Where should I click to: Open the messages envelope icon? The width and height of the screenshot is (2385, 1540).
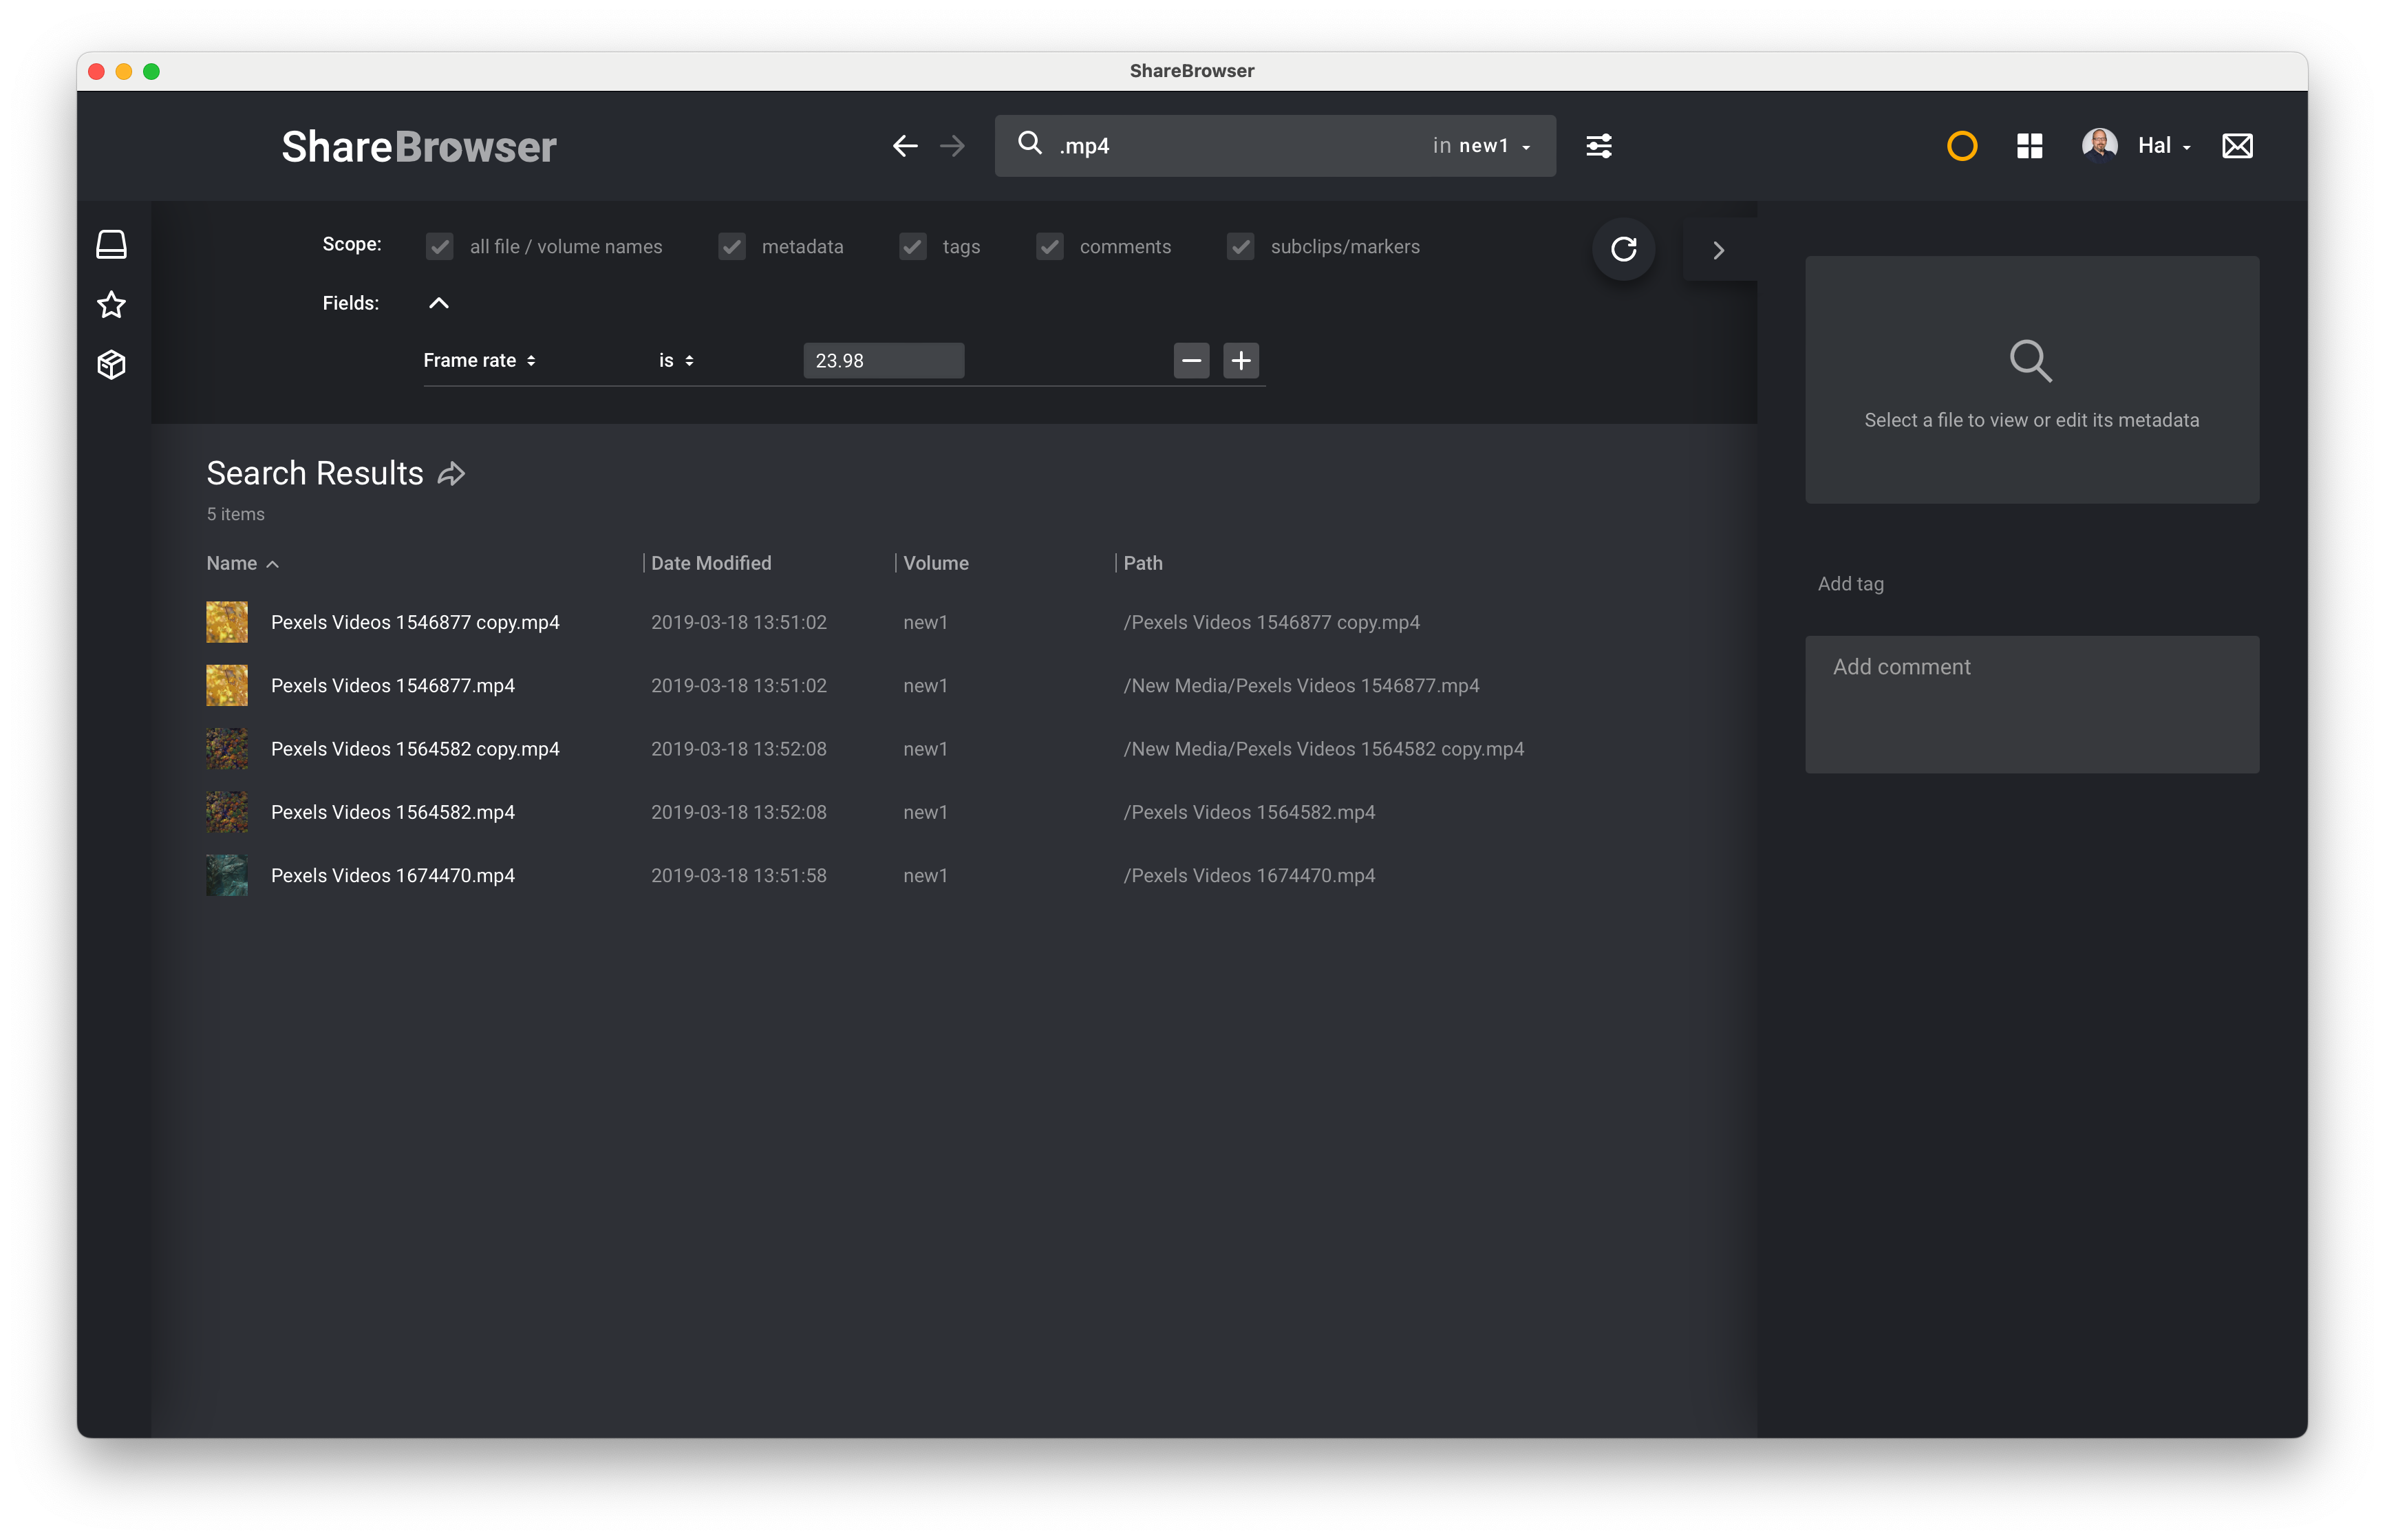click(2237, 146)
